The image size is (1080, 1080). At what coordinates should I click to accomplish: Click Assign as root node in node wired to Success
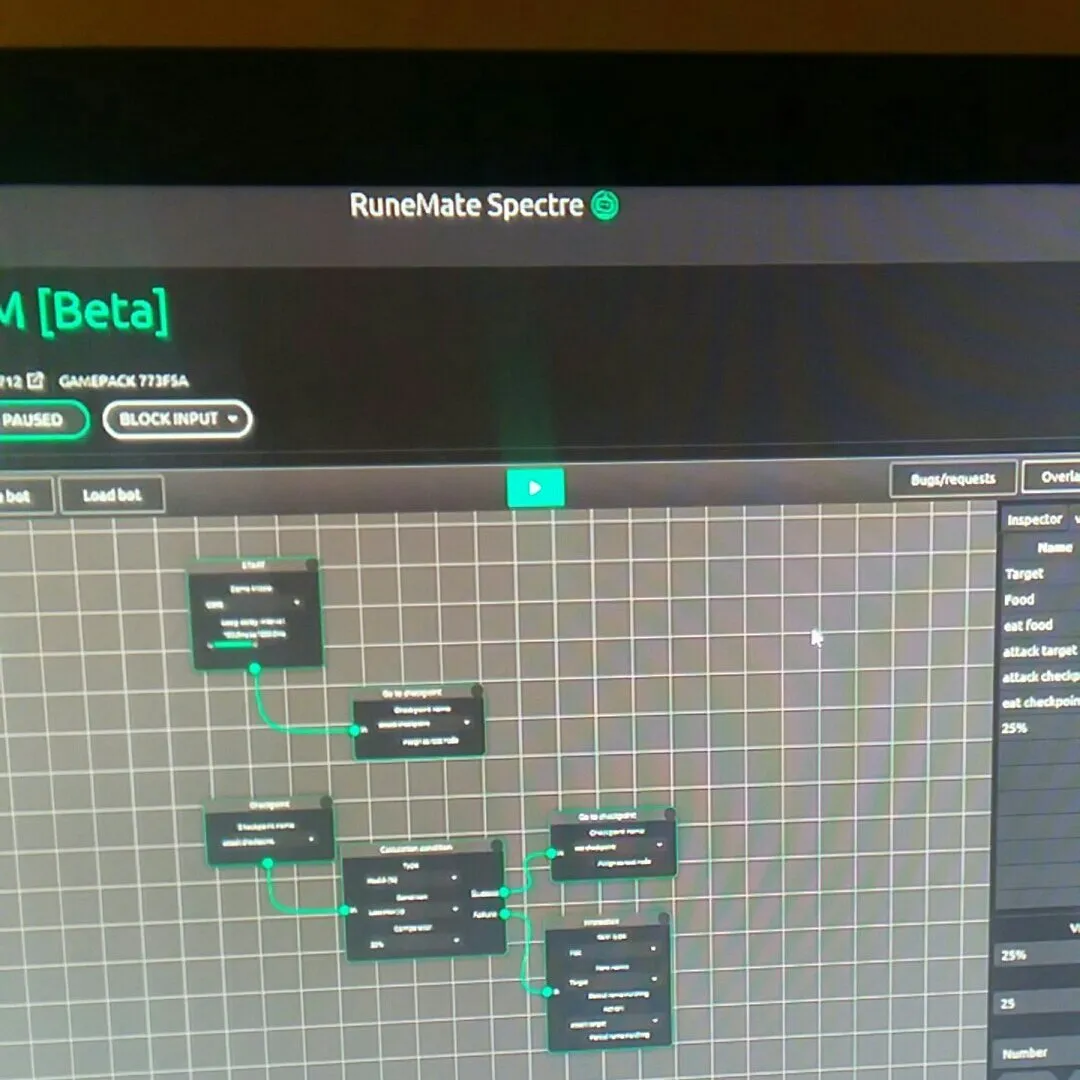[x=623, y=862]
